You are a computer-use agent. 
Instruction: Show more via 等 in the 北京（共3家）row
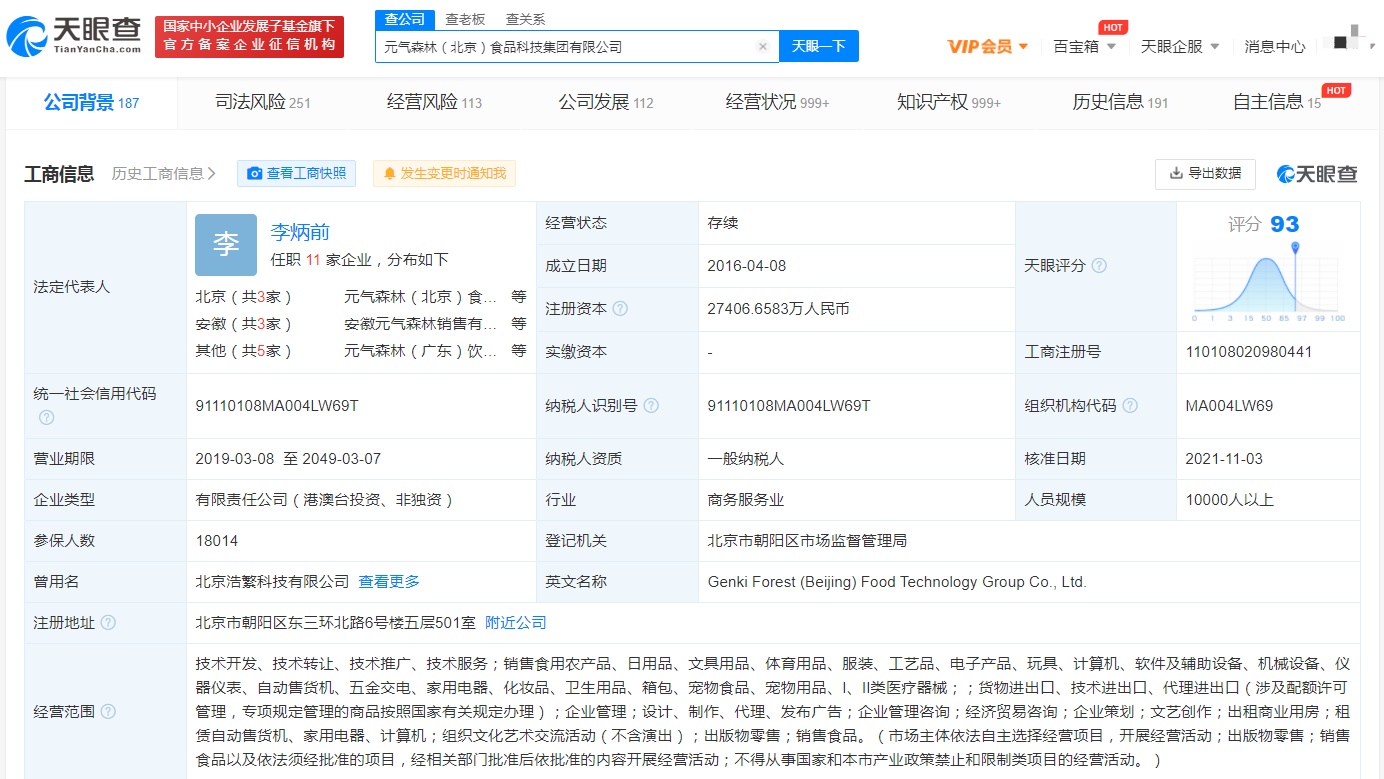point(518,297)
